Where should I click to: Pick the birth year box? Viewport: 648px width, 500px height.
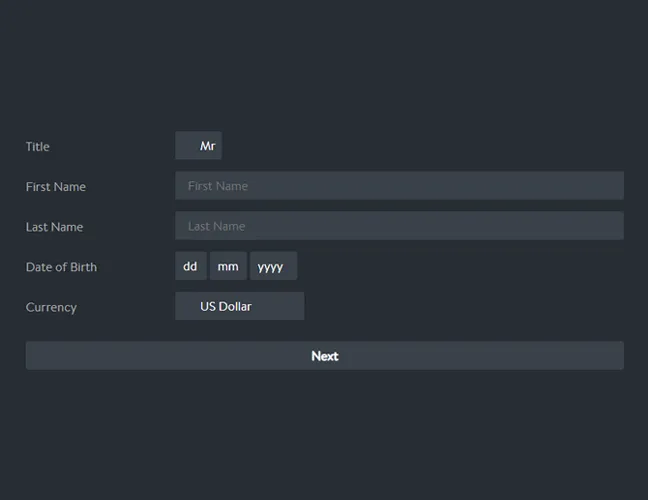(x=272, y=266)
